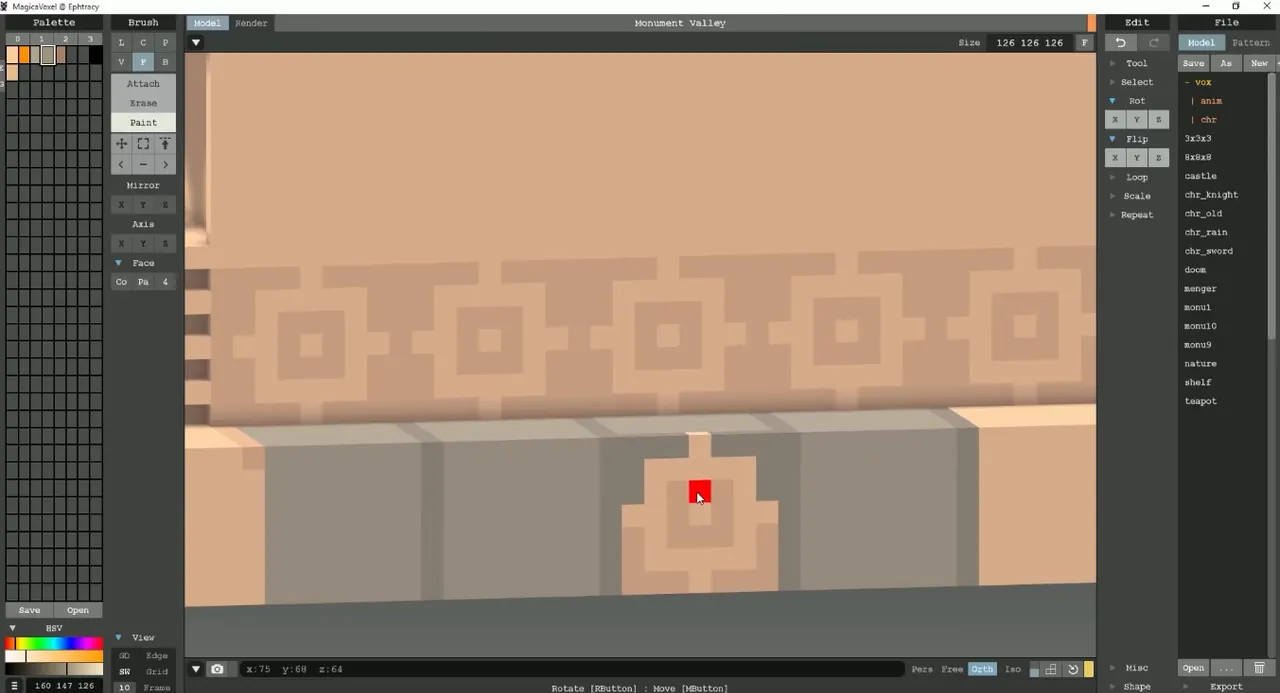Collapse the HSV color section
Viewport: 1280px width, 693px height.
tap(12, 628)
